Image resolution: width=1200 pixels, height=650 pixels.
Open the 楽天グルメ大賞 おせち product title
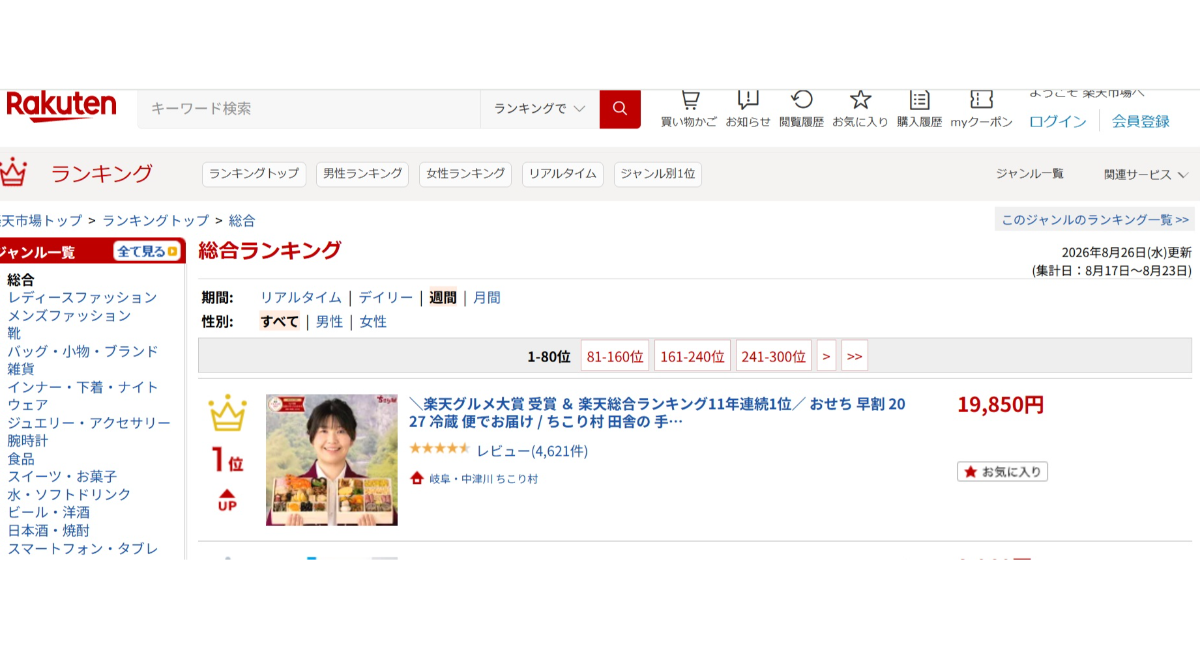coord(658,413)
